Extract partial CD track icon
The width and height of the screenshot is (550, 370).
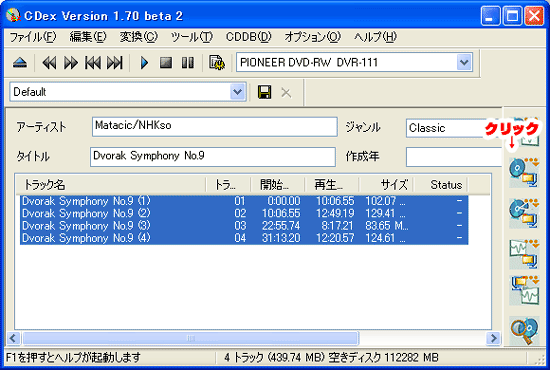click(524, 213)
